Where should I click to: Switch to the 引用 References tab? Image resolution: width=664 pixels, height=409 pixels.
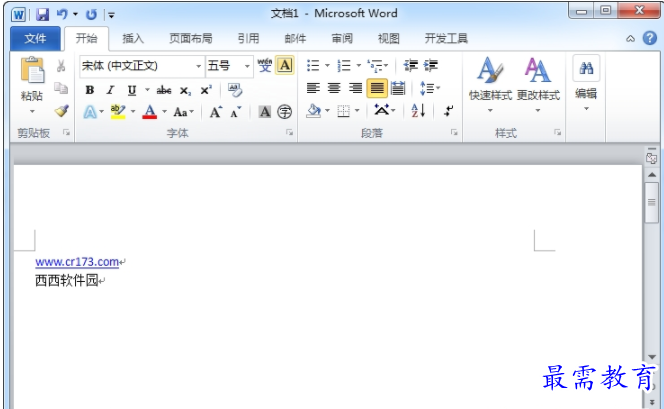[x=248, y=39]
